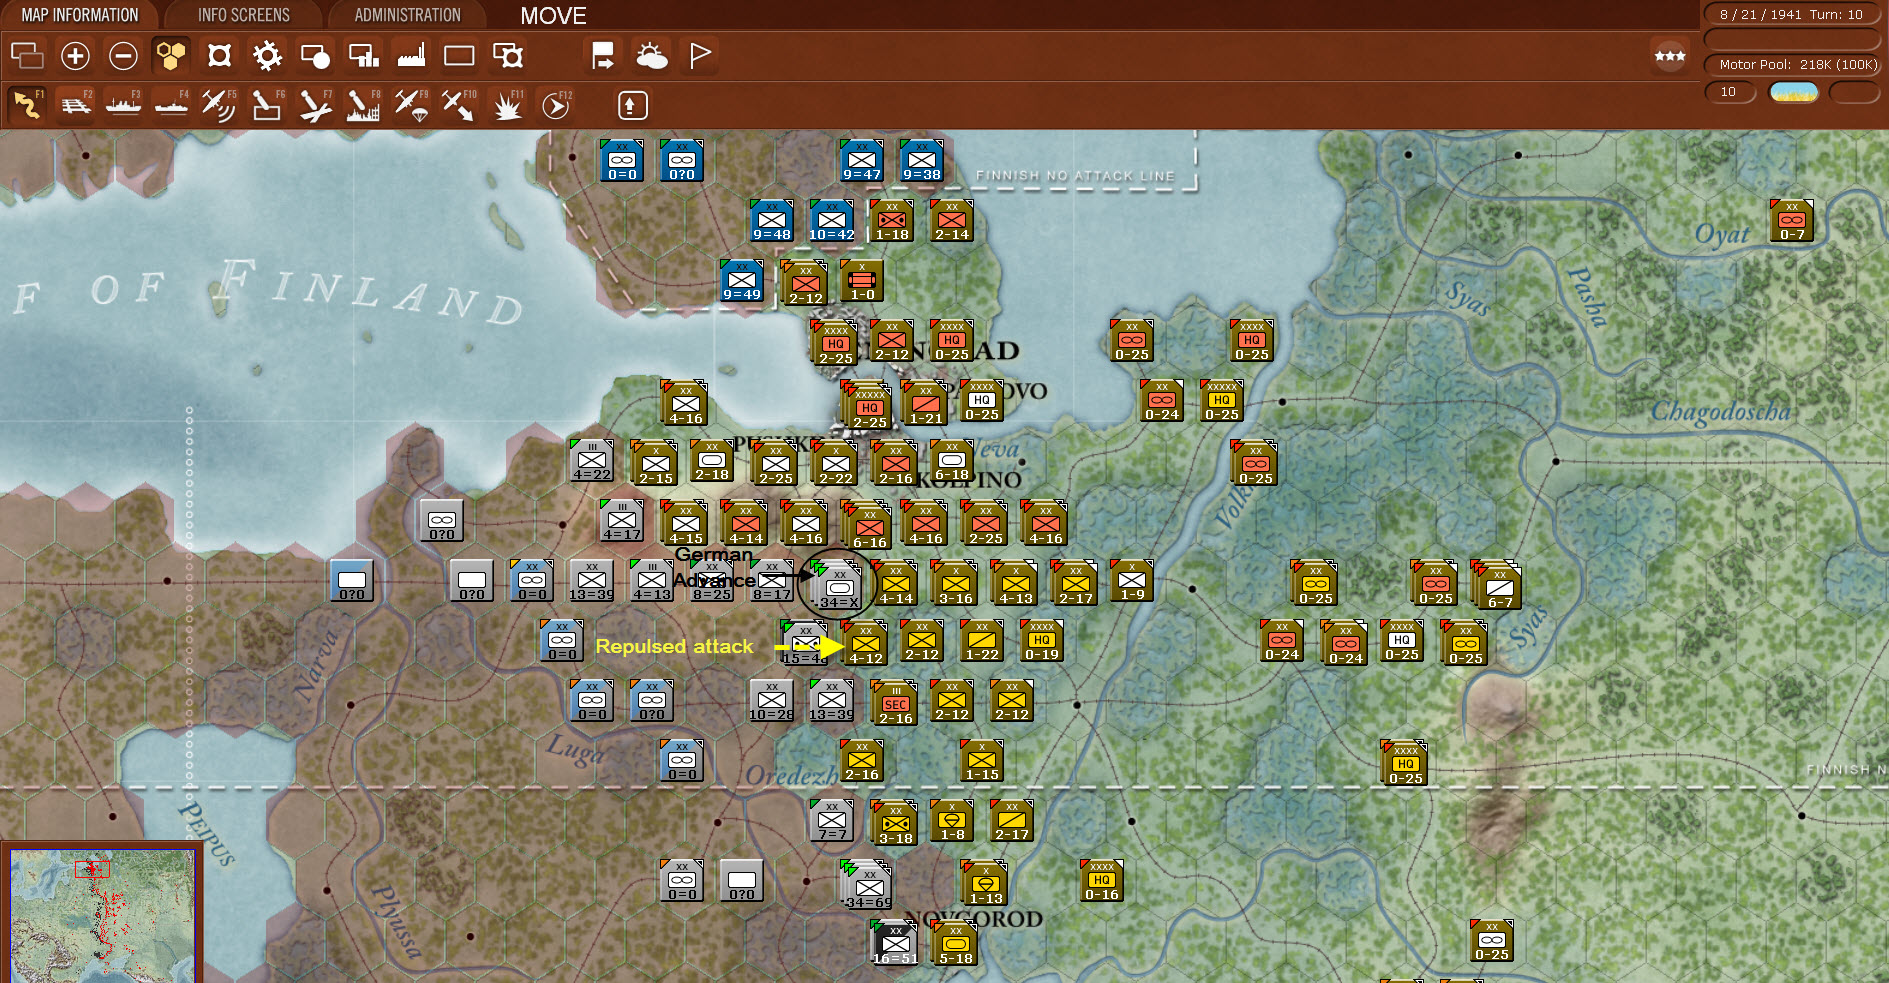Select the F4 amphibious ship mode
This screenshot has height=983, width=1889.
[171, 105]
